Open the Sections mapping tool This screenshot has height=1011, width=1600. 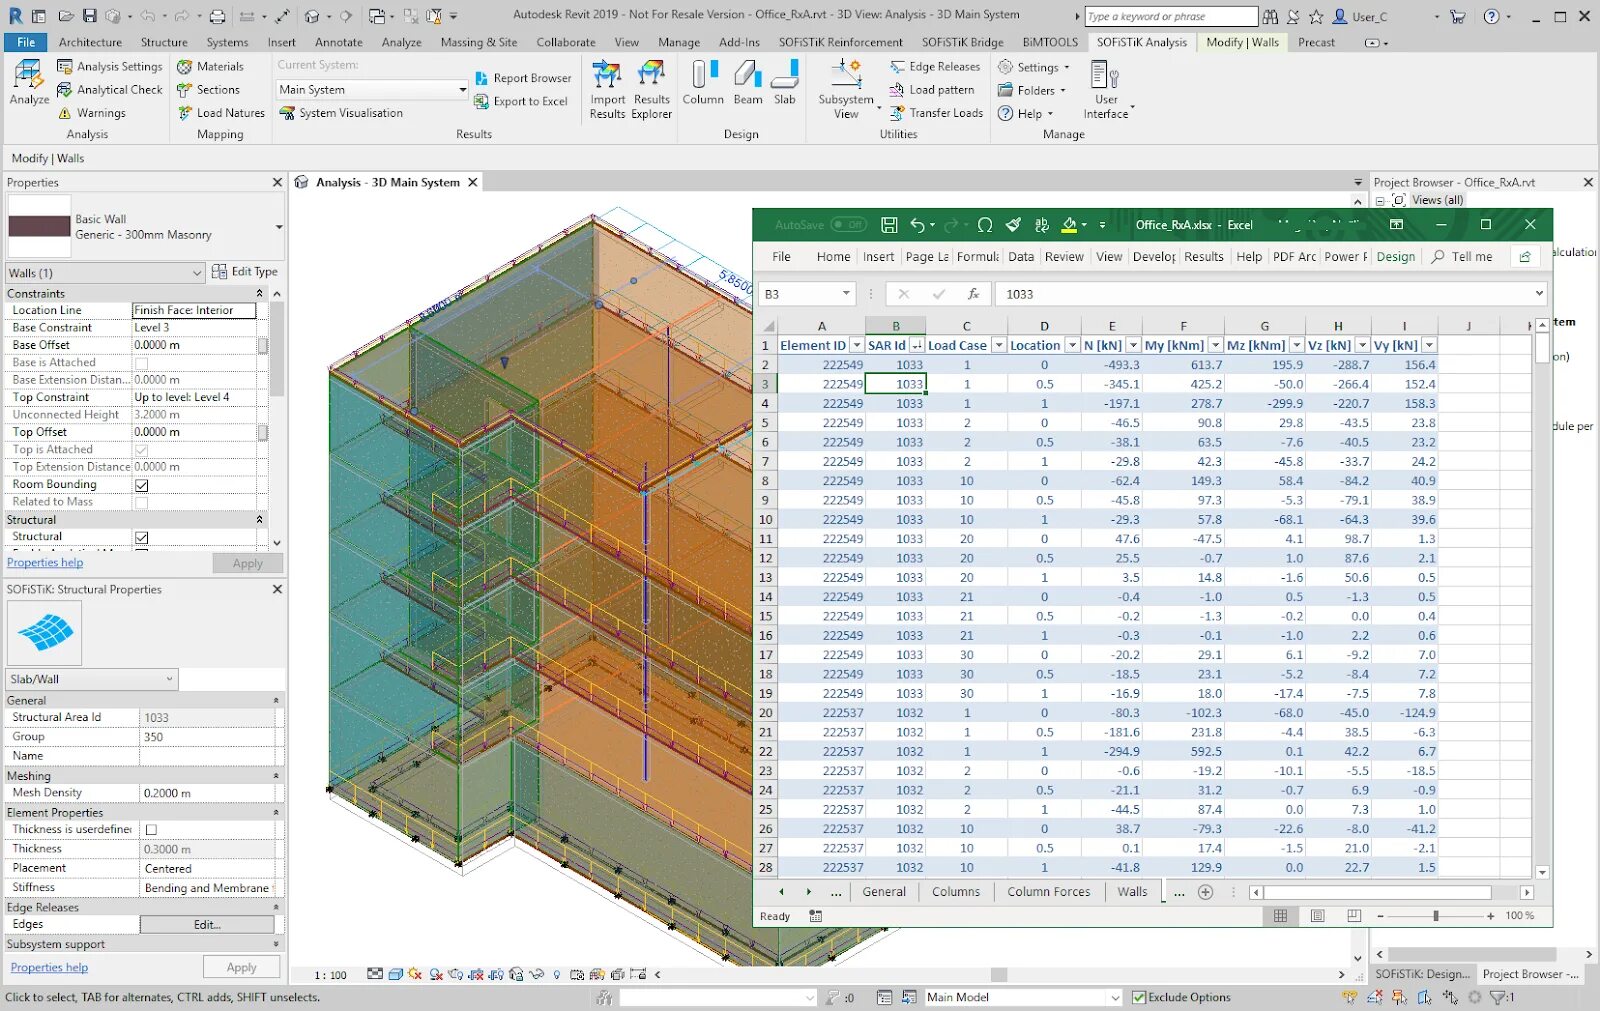[208, 89]
